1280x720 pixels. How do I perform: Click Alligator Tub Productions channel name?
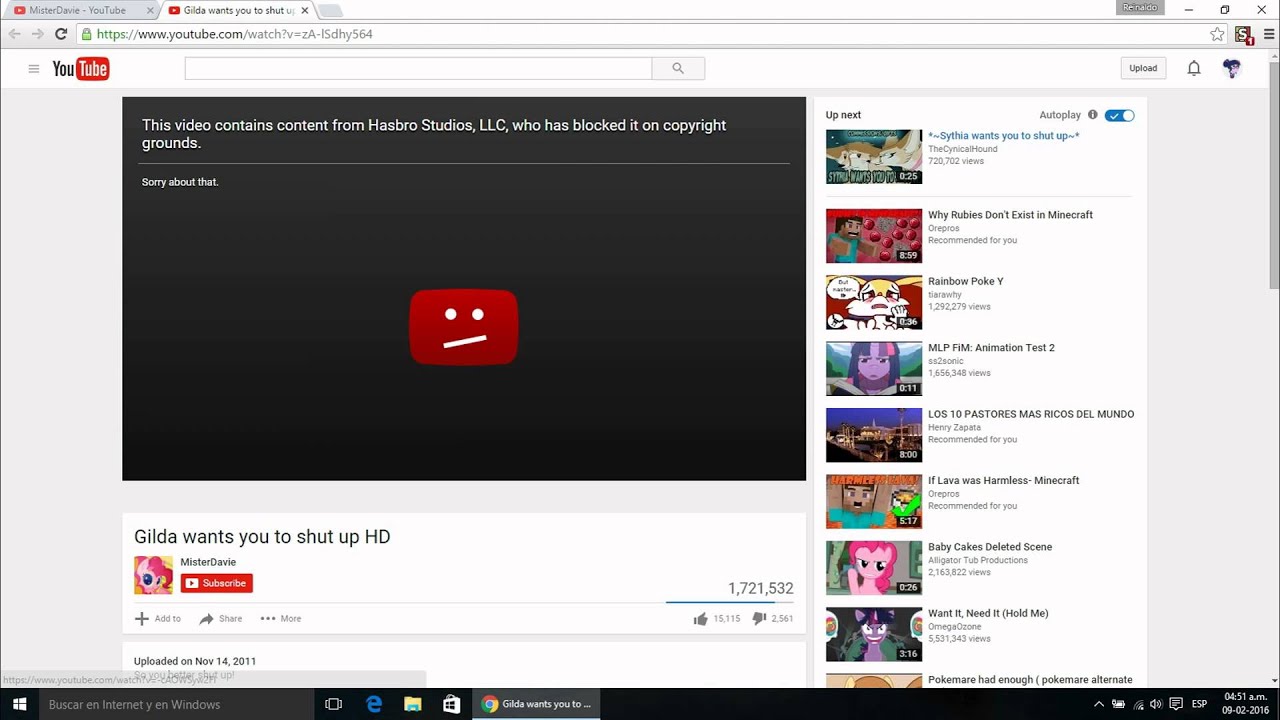[976, 560]
